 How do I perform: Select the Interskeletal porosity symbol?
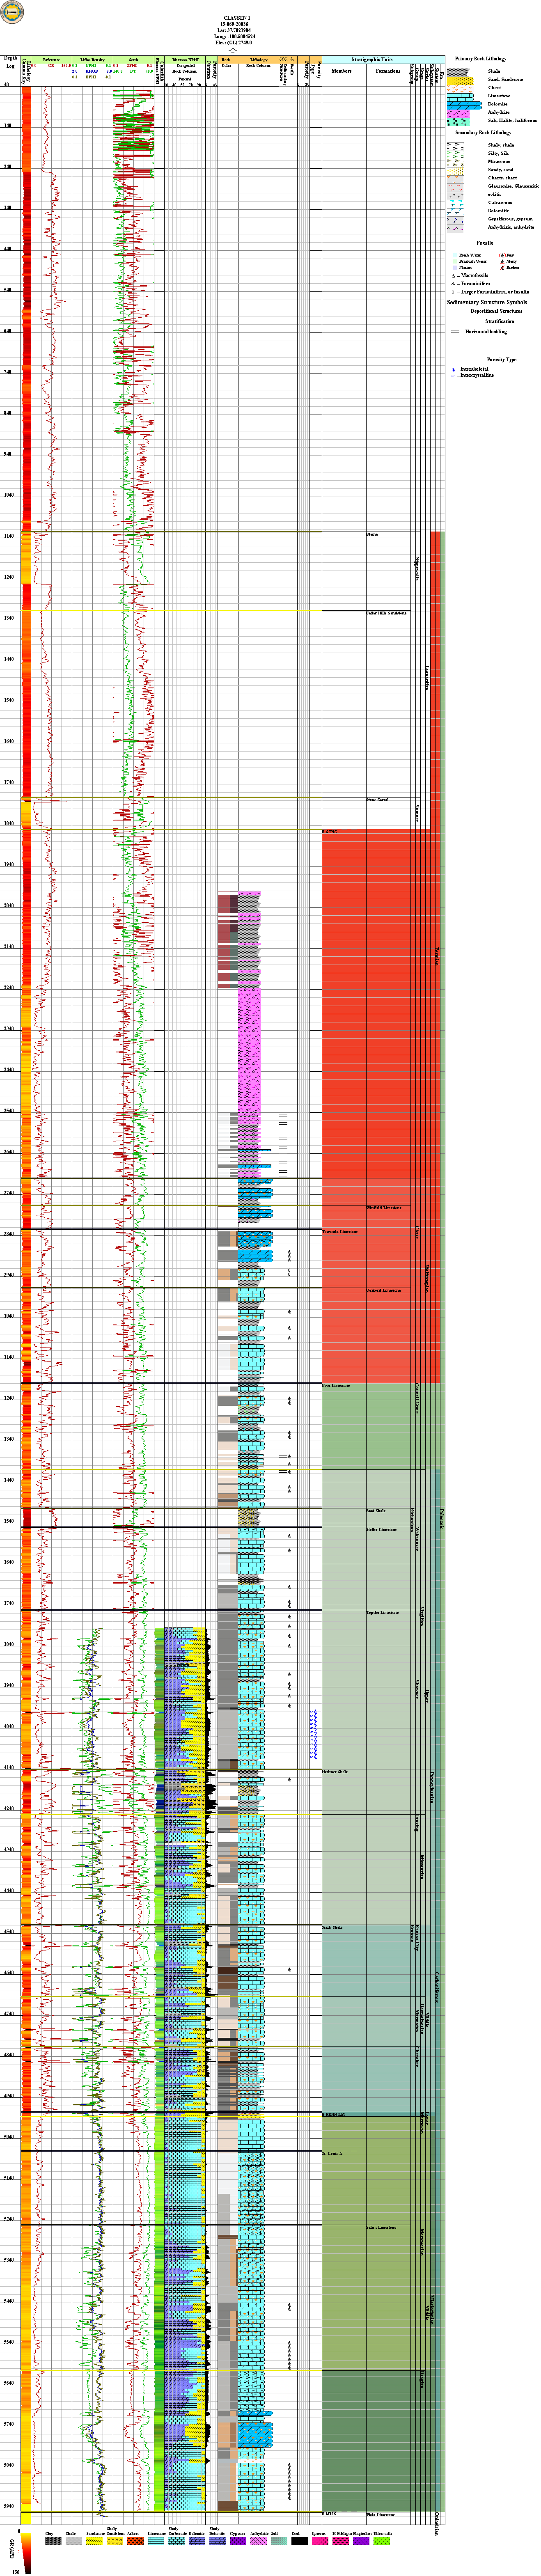click(453, 369)
